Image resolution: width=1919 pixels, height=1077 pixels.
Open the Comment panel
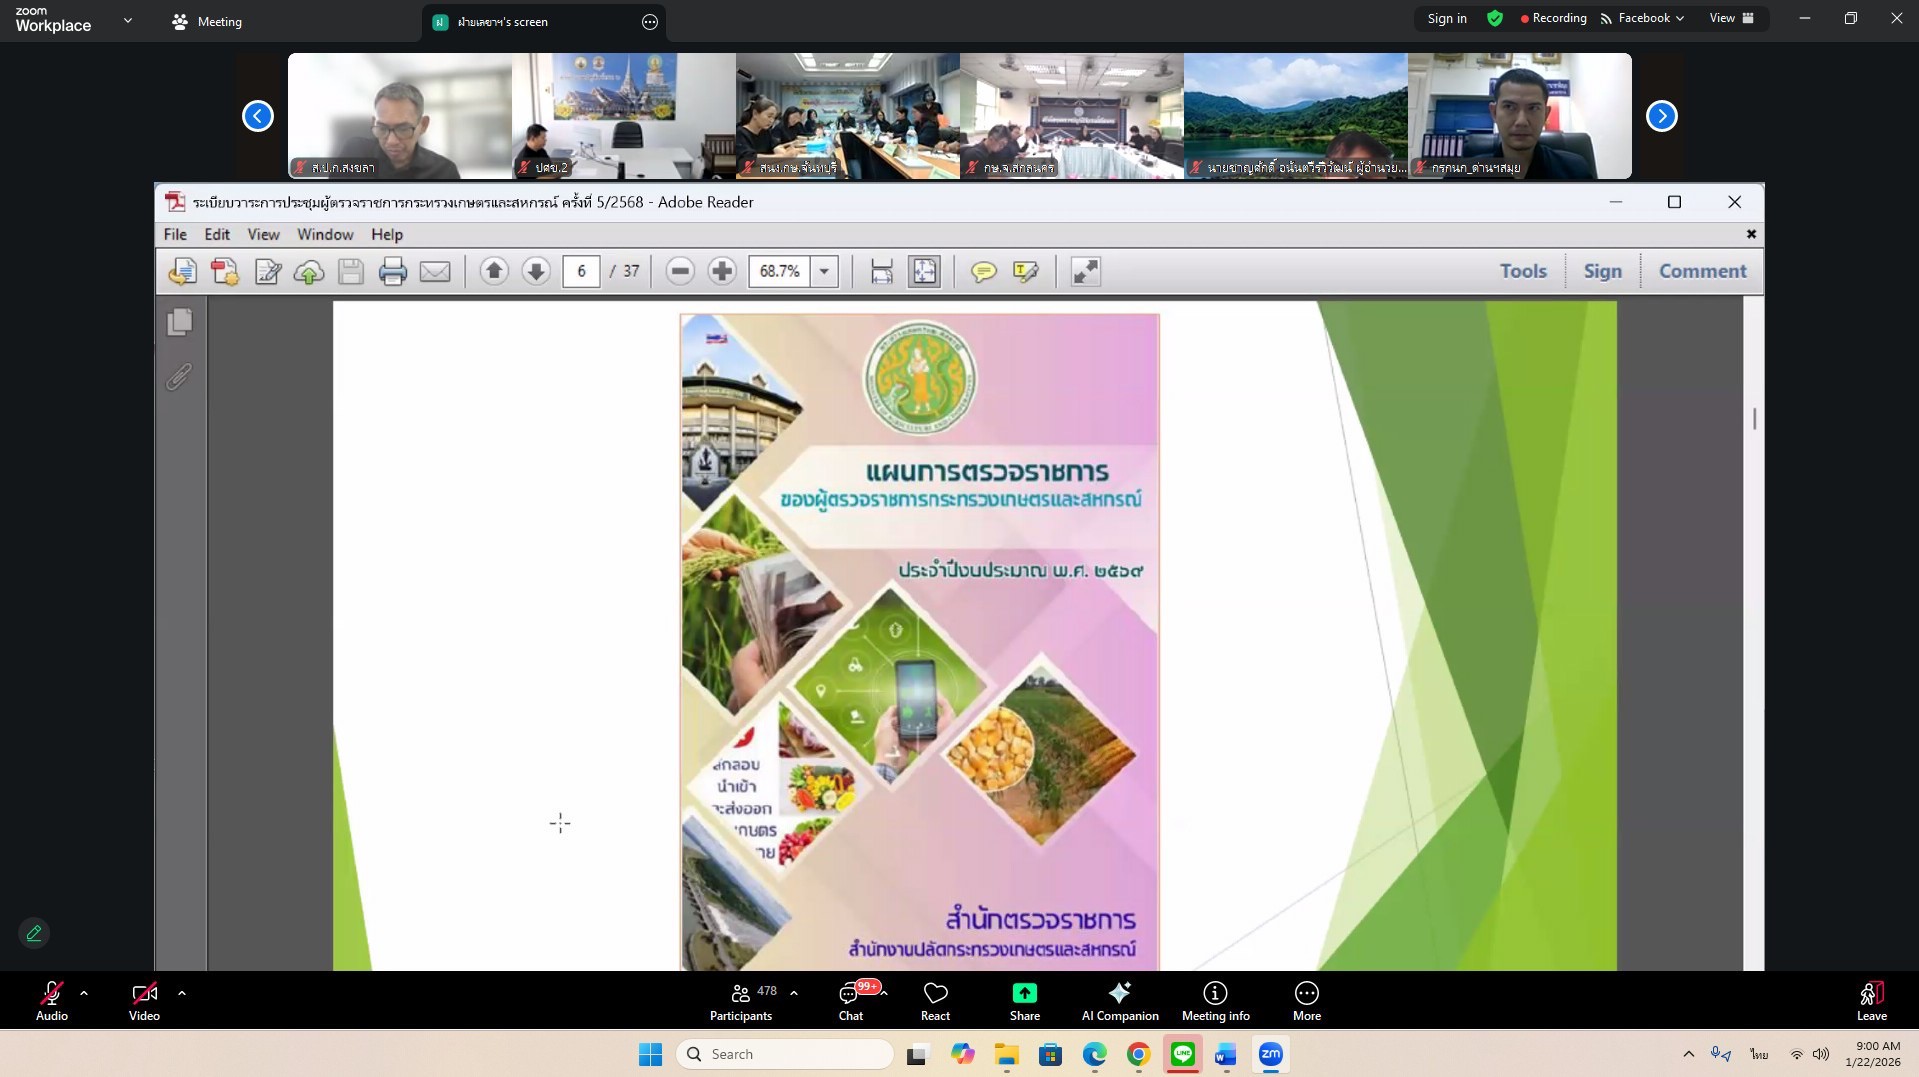[x=1702, y=271]
